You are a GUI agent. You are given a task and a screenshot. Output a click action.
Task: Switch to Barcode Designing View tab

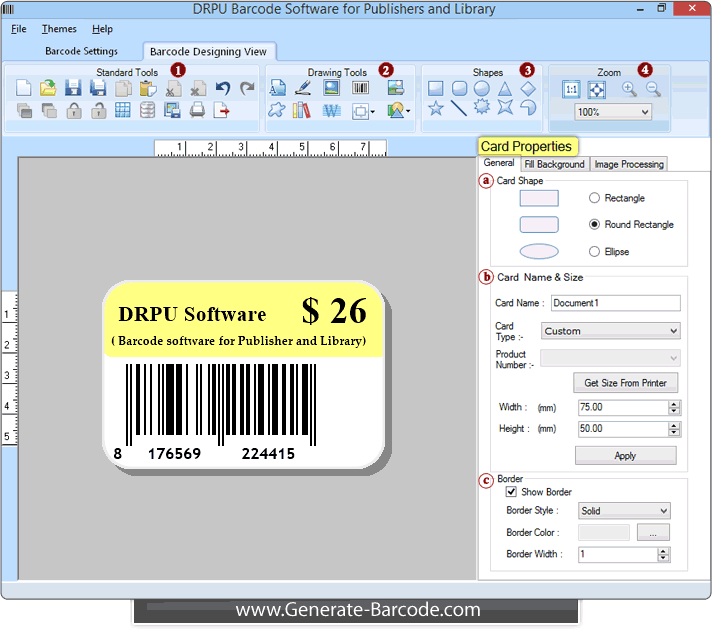pyautogui.click(x=208, y=51)
